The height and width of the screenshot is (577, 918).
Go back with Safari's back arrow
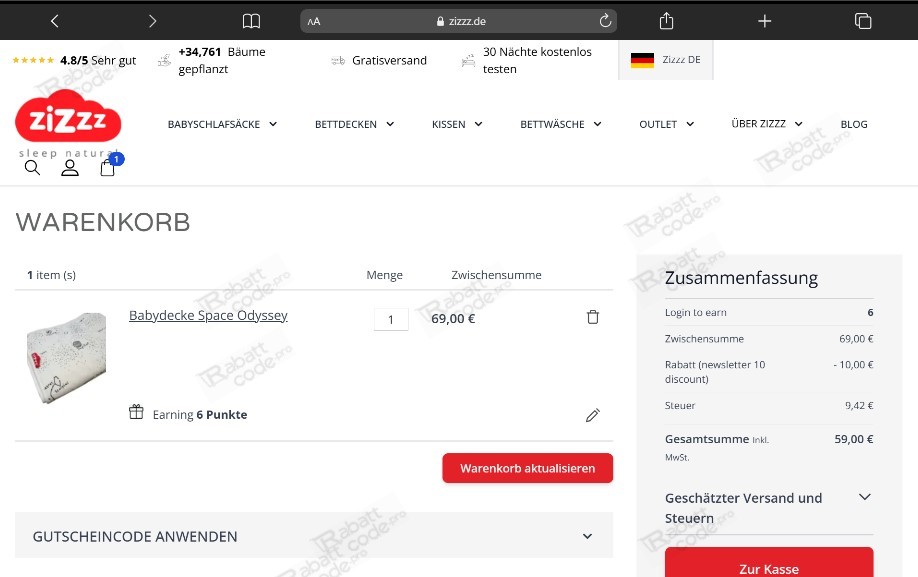point(54,21)
